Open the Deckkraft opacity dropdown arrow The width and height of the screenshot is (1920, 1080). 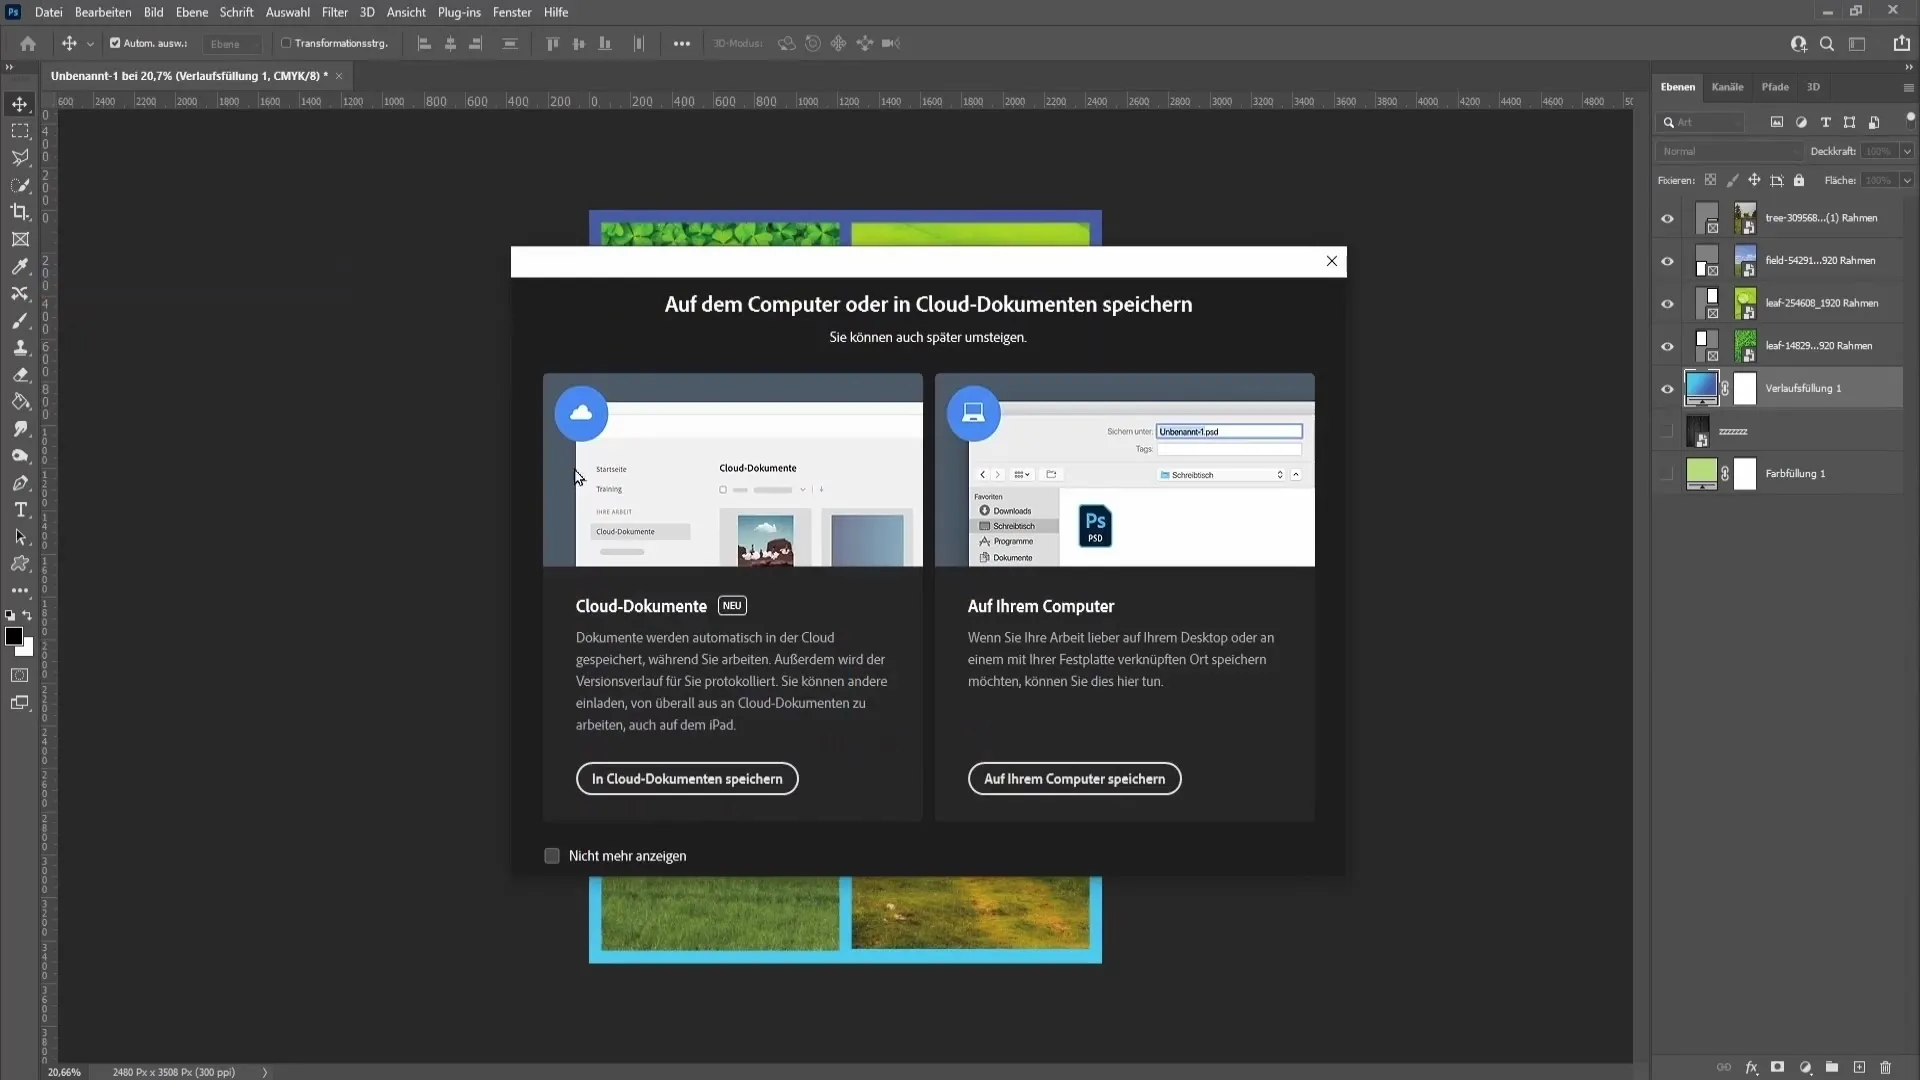tap(1907, 151)
